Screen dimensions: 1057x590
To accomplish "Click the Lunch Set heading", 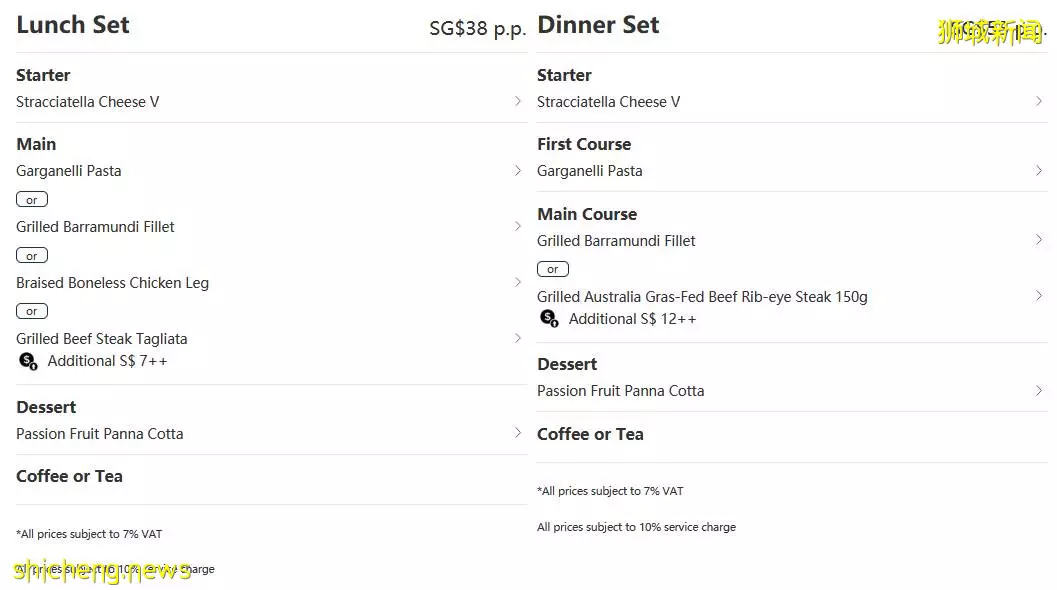I will click(73, 25).
